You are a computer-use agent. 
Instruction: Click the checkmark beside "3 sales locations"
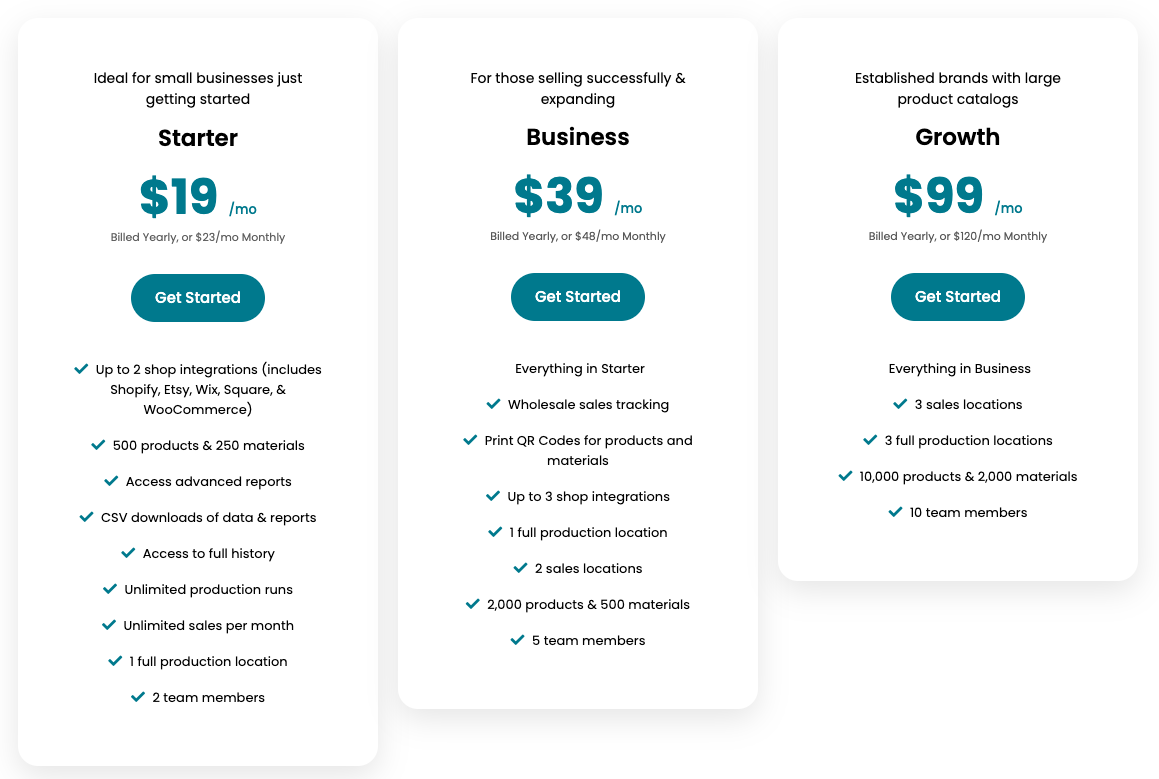(899, 404)
